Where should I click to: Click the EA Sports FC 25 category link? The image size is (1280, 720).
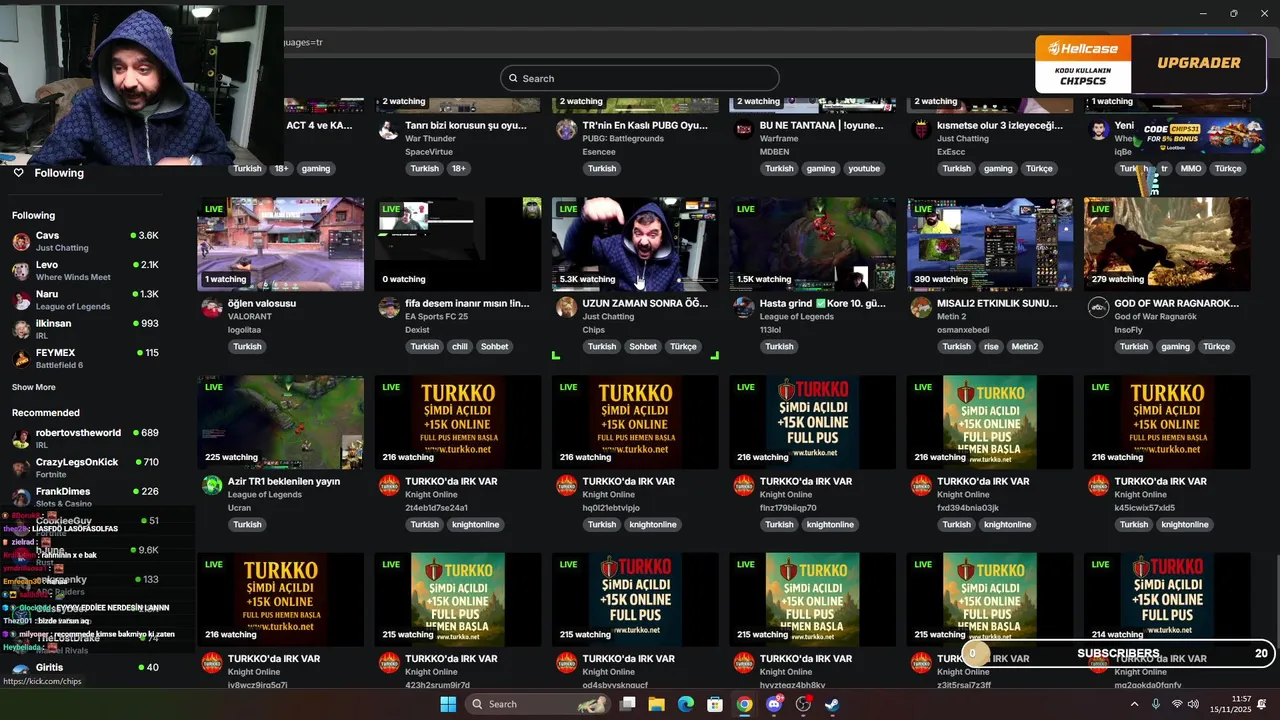[x=436, y=317]
